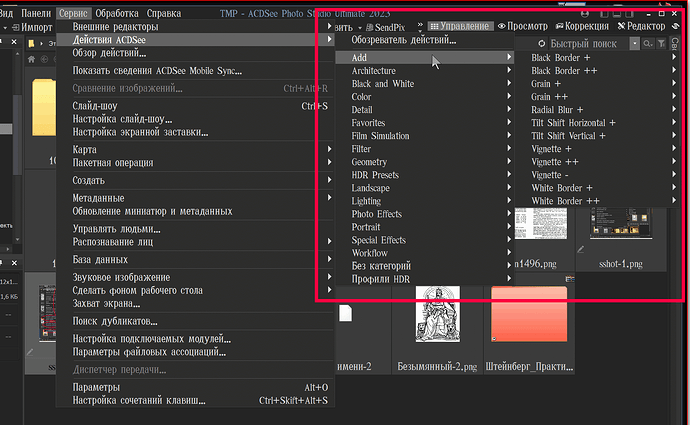
Task: Open Параметры menu item
Action: tap(195, 387)
